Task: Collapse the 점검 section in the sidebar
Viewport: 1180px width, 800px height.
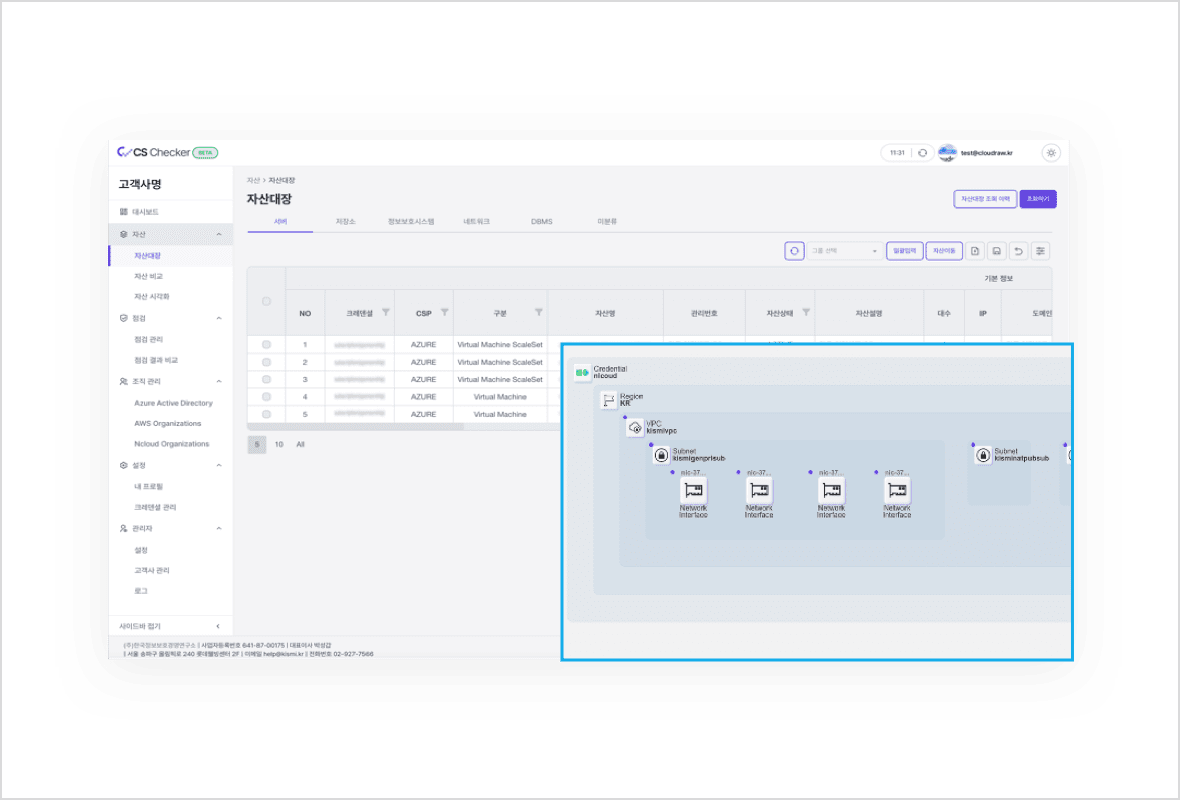Action: point(219,318)
